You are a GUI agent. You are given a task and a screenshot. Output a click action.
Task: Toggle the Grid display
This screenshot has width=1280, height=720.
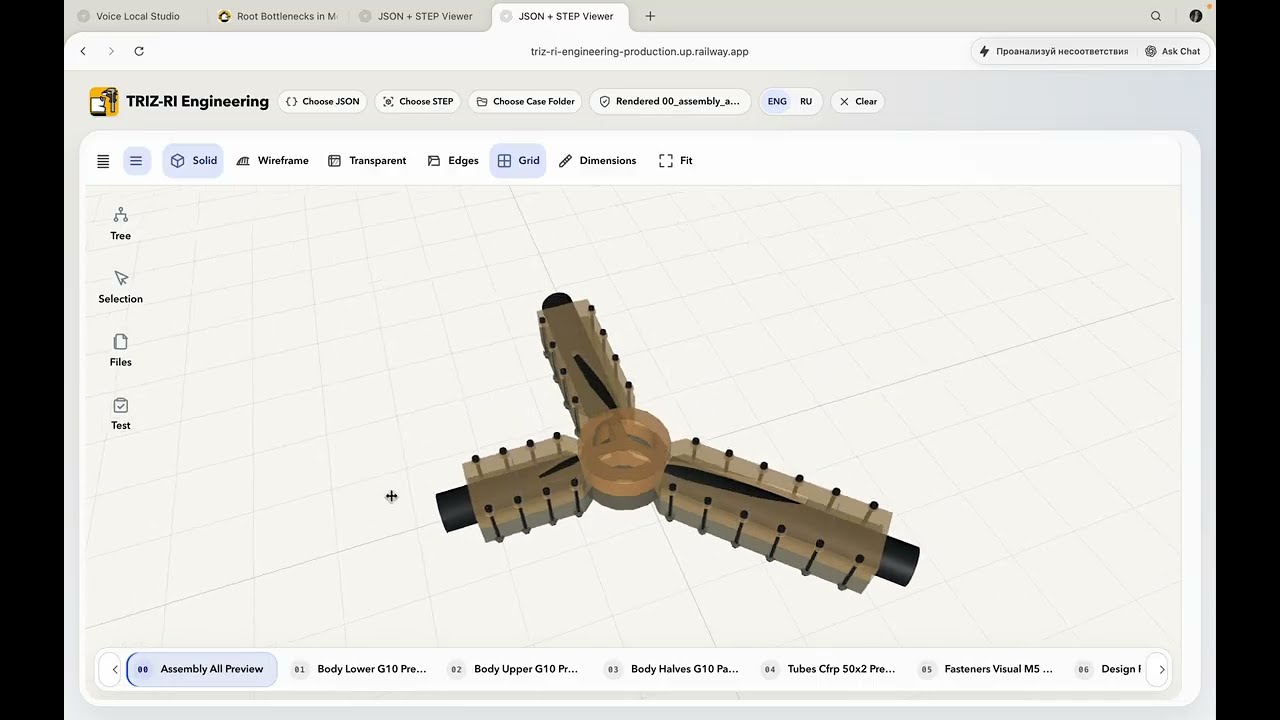click(518, 160)
